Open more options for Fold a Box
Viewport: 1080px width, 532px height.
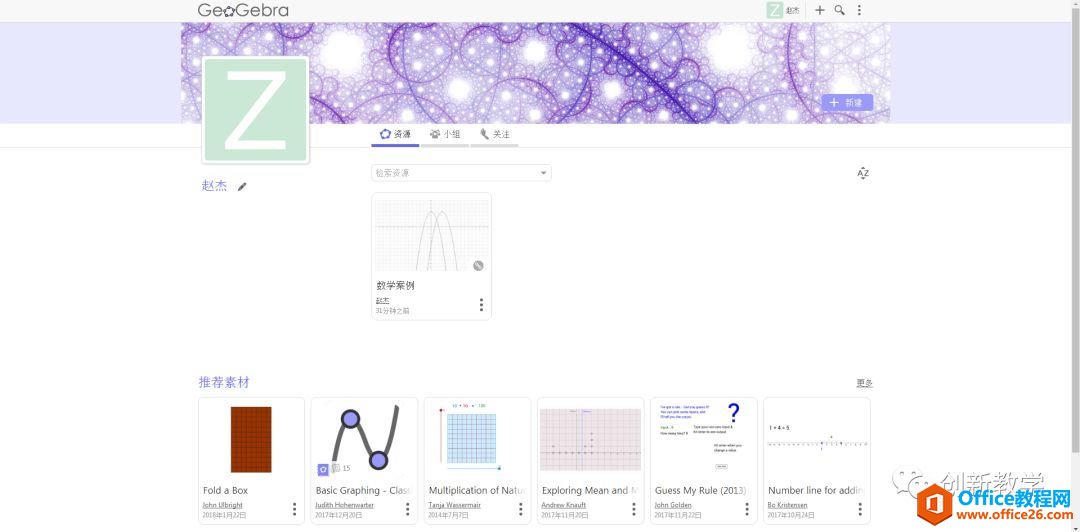pyautogui.click(x=294, y=509)
